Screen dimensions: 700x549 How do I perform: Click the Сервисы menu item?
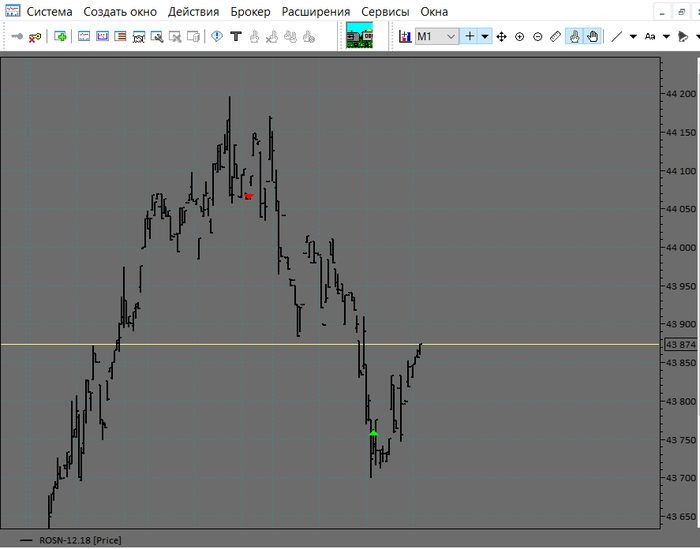point(385,12)
